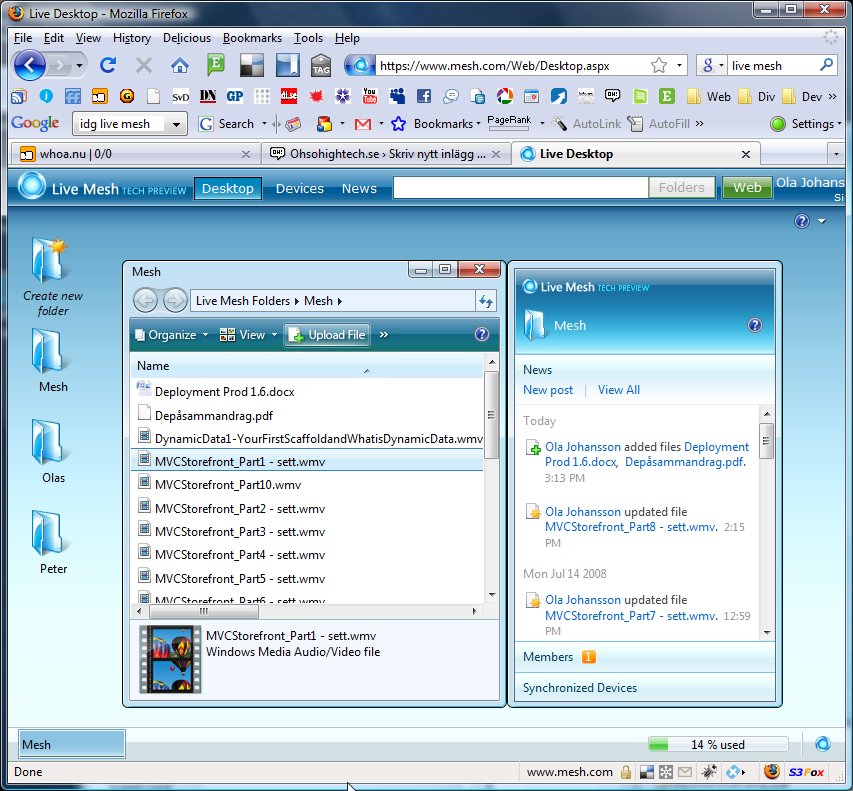Show more Mesh toolbar commands via the chevron

[384, 335]
